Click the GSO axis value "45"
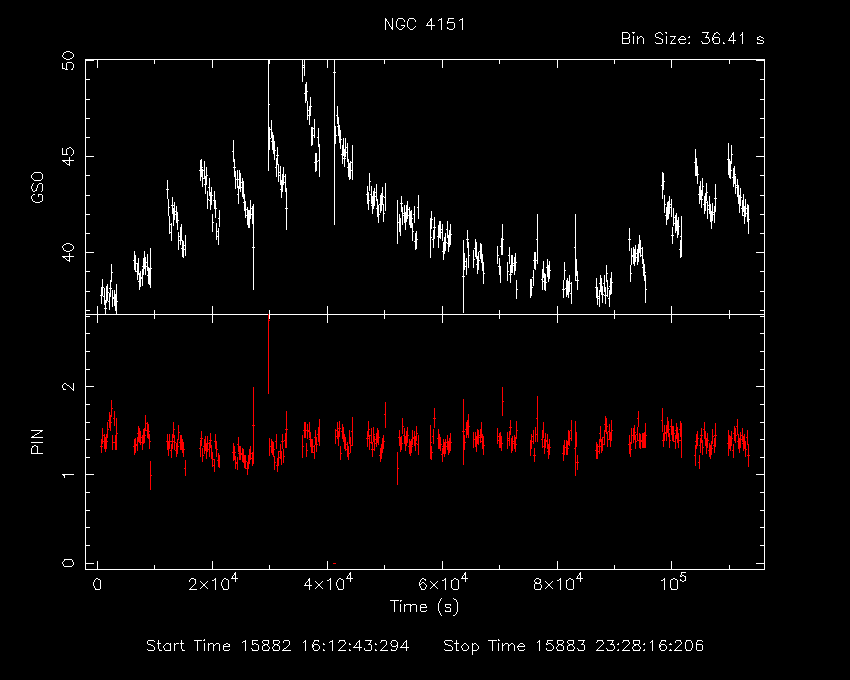The height and width of the screenshot is (680, 850). (68, 157)
